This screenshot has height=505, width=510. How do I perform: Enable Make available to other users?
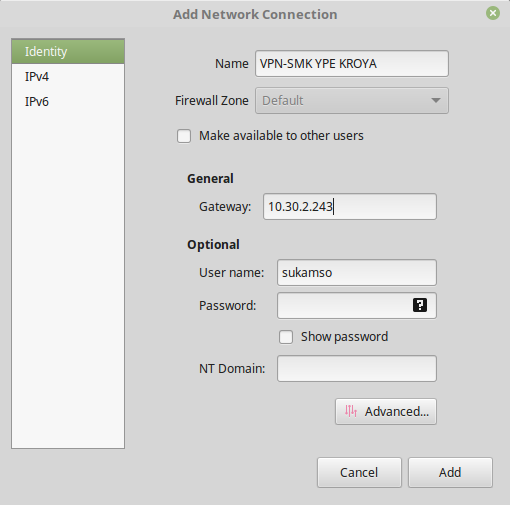coord(184,136)
